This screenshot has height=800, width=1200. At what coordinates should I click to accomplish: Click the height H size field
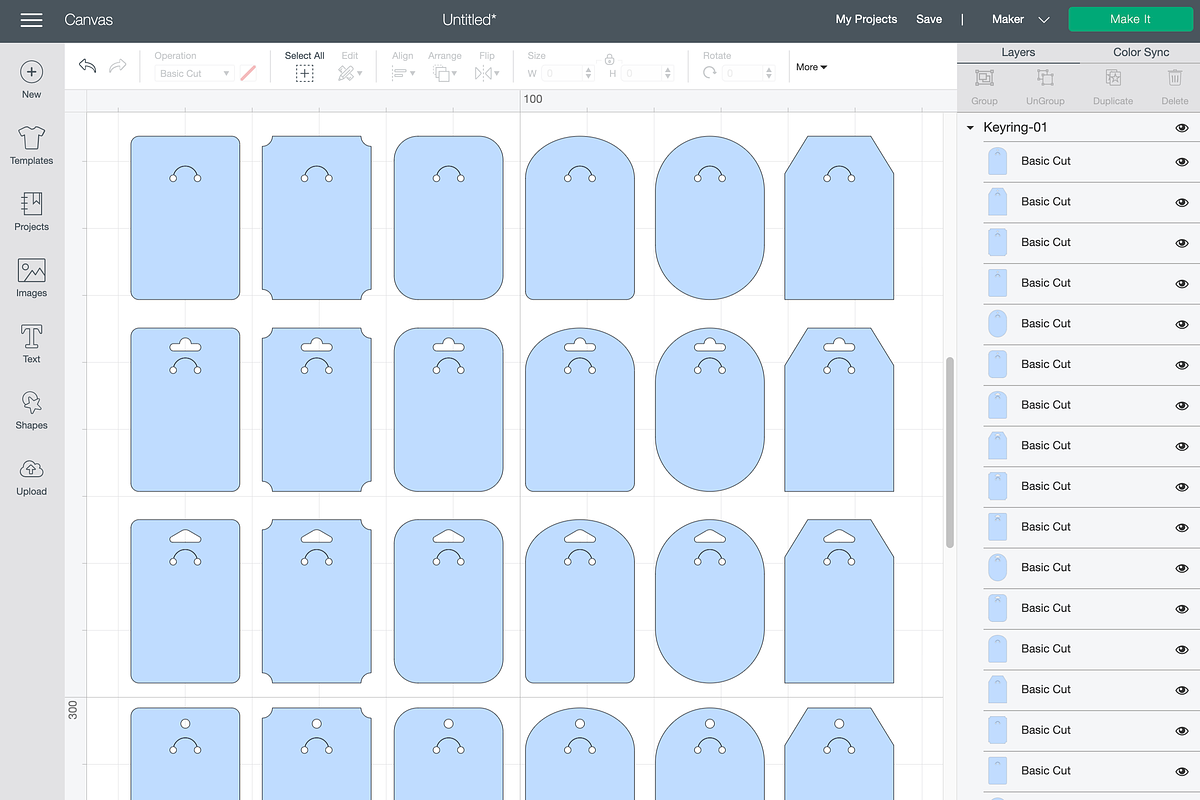647,73
